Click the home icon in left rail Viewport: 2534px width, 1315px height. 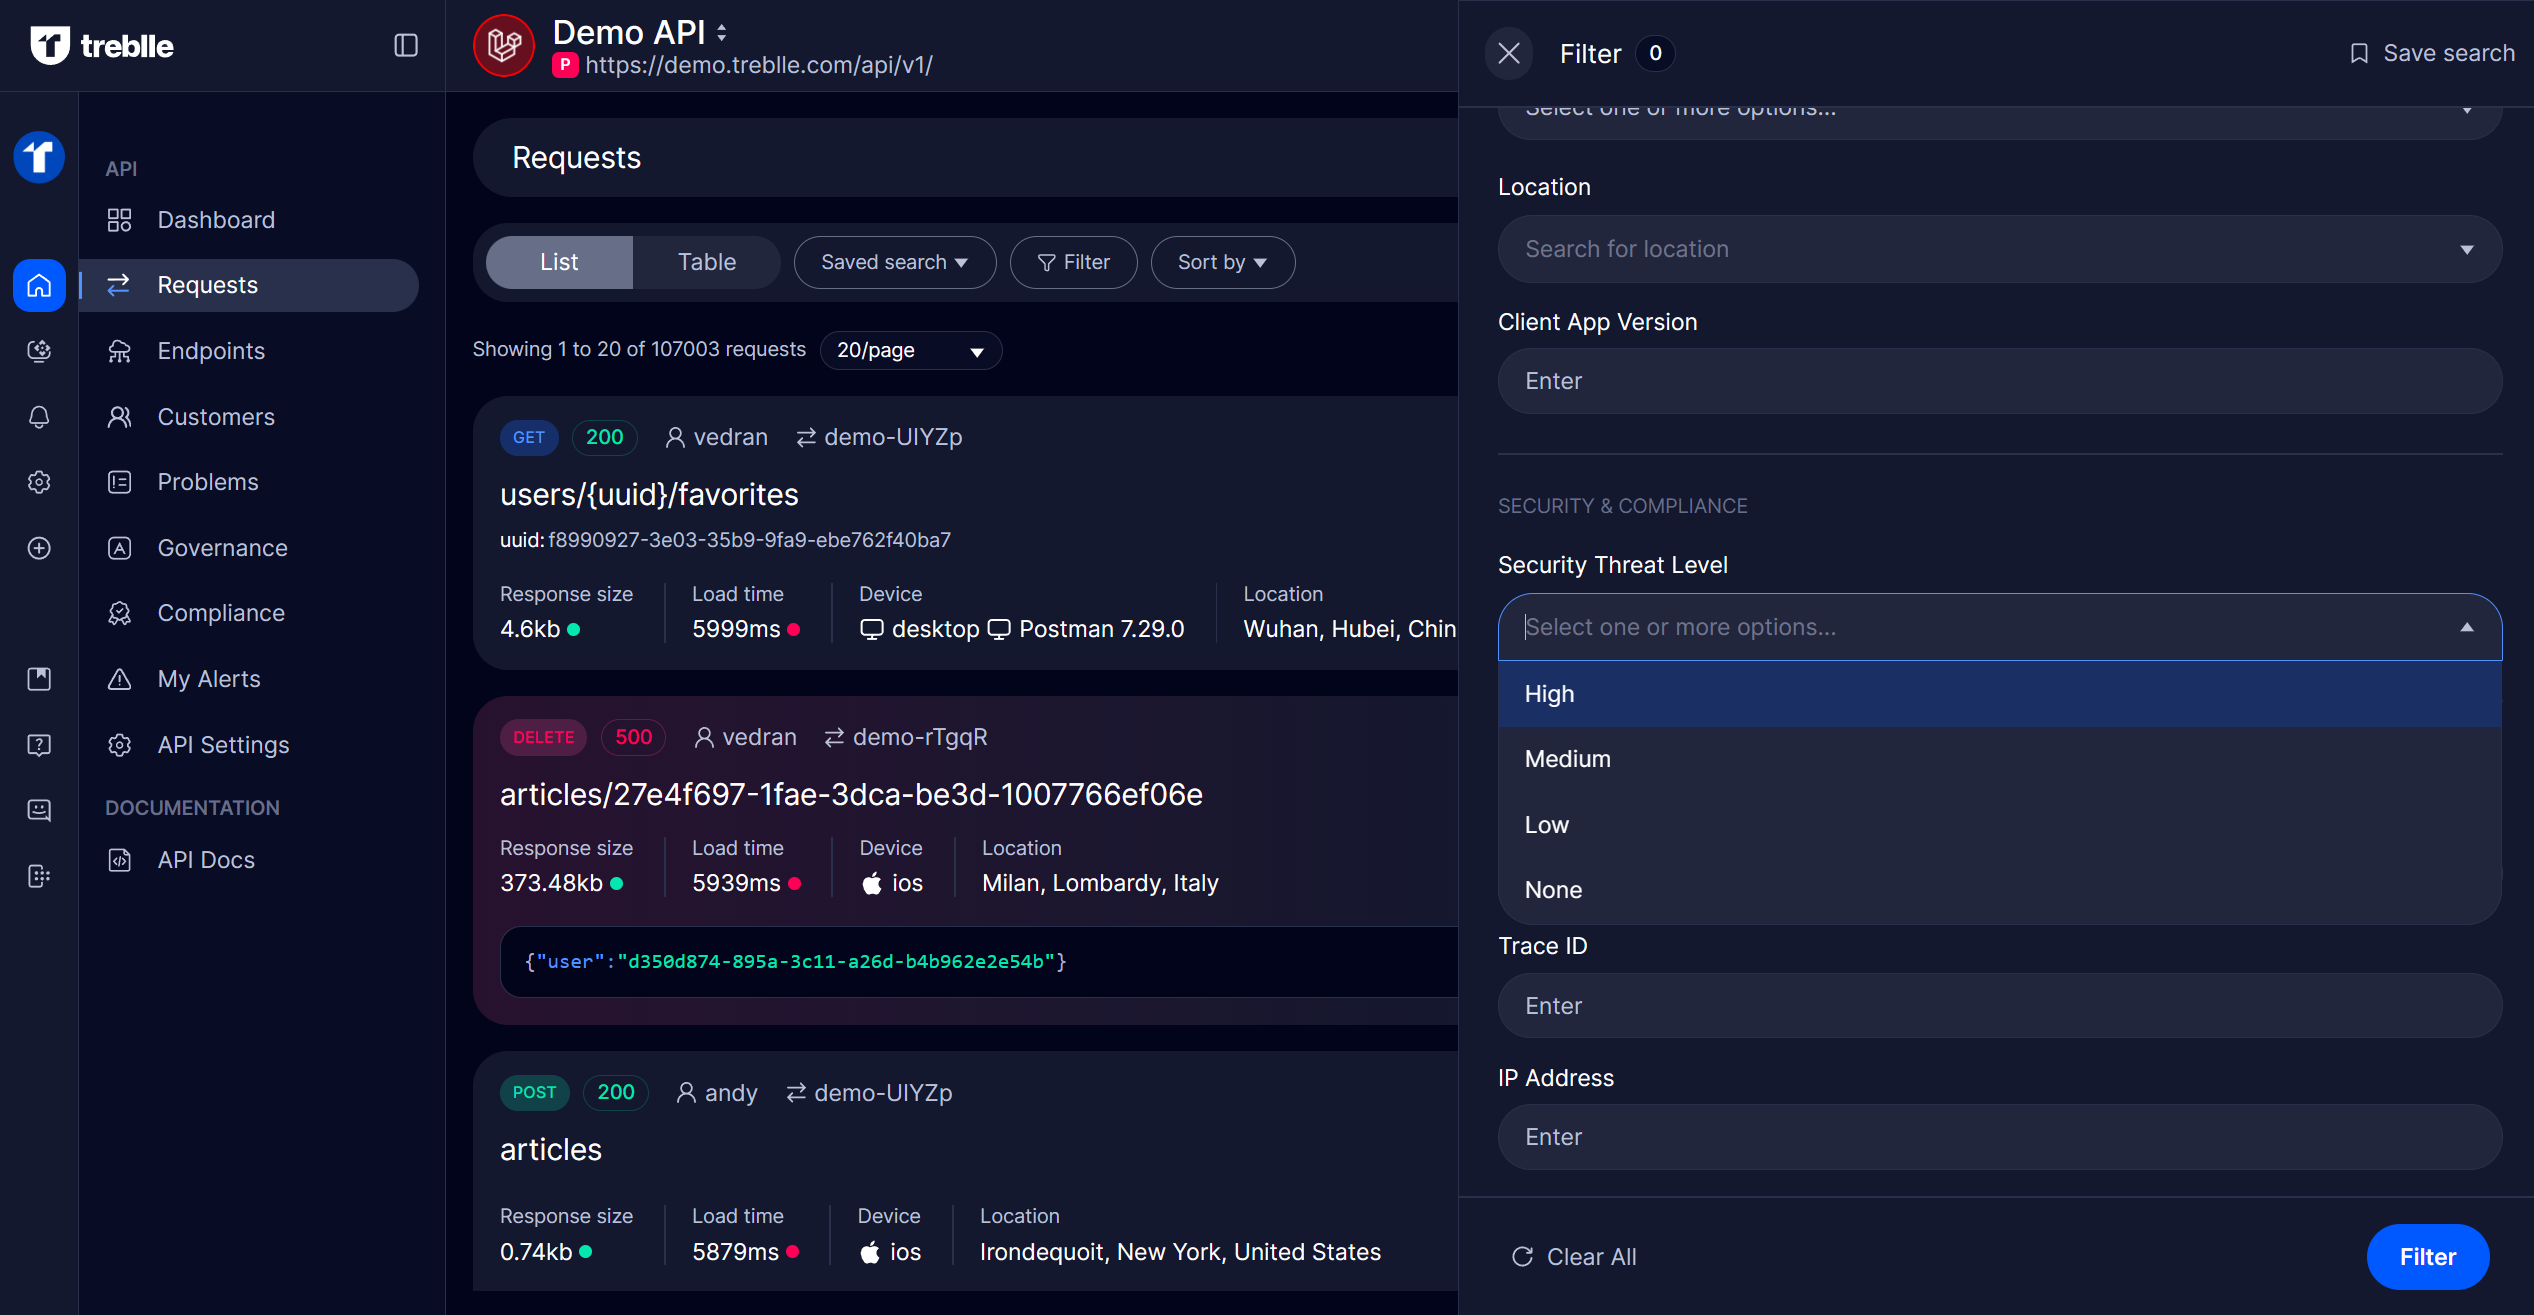(x=39, y=286)
